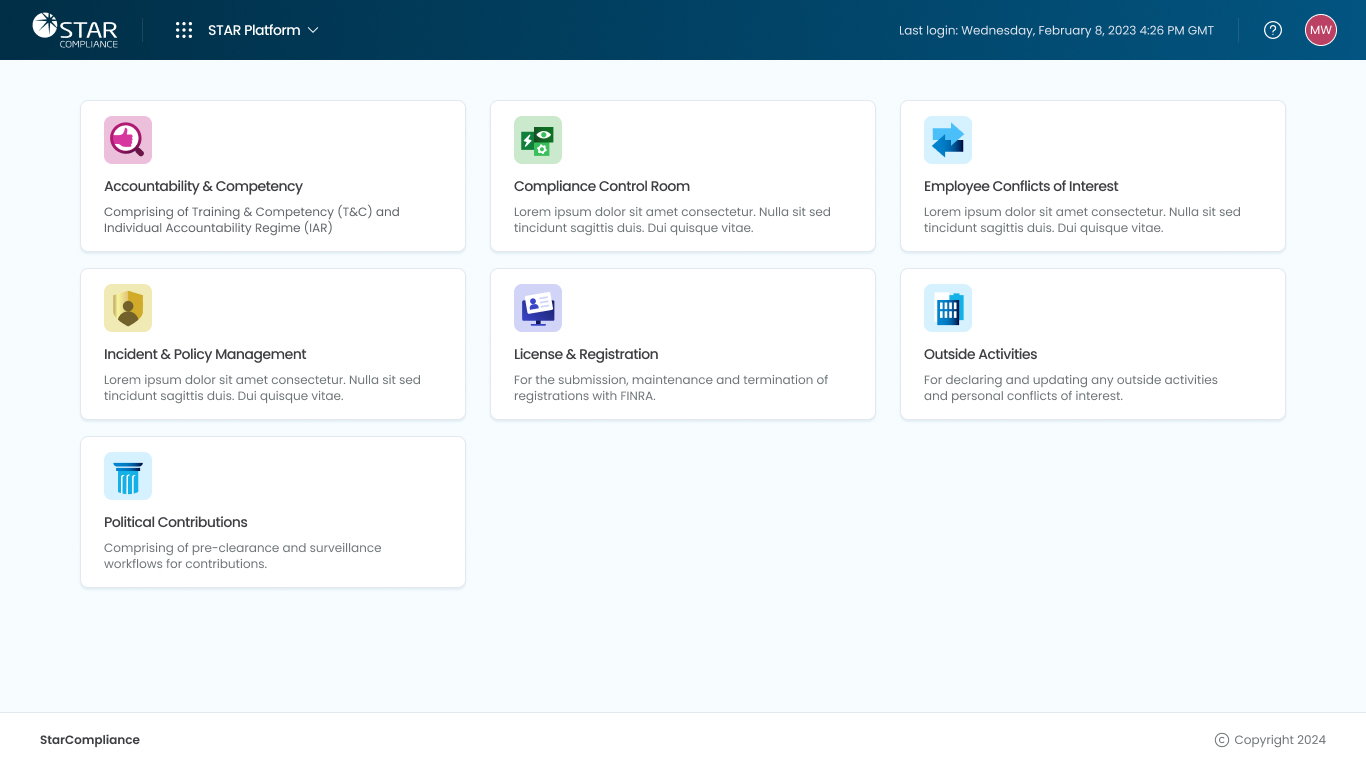The image size is (1366, 768).
Task: Open the app grid launcher icon
Action: coord(184,30)
